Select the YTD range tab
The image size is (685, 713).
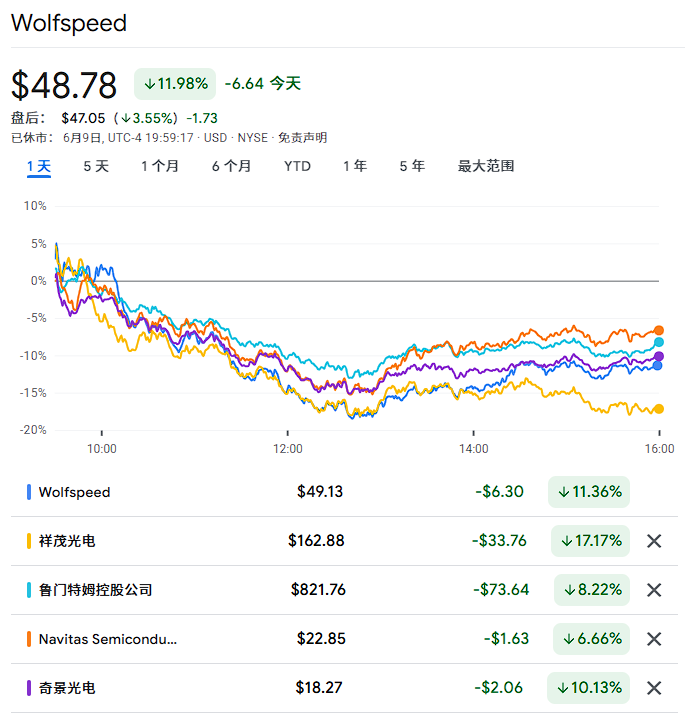[297, 166]
